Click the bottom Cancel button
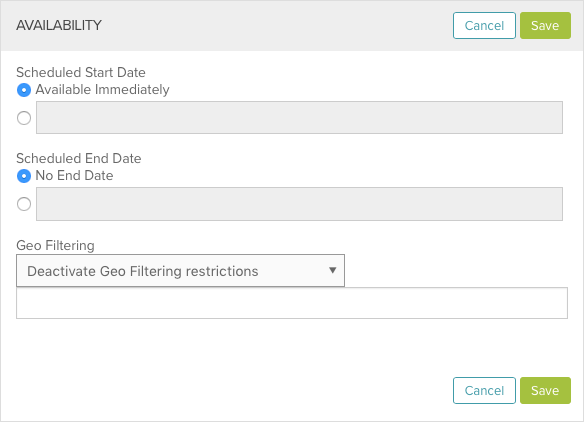 click(484, 391)
